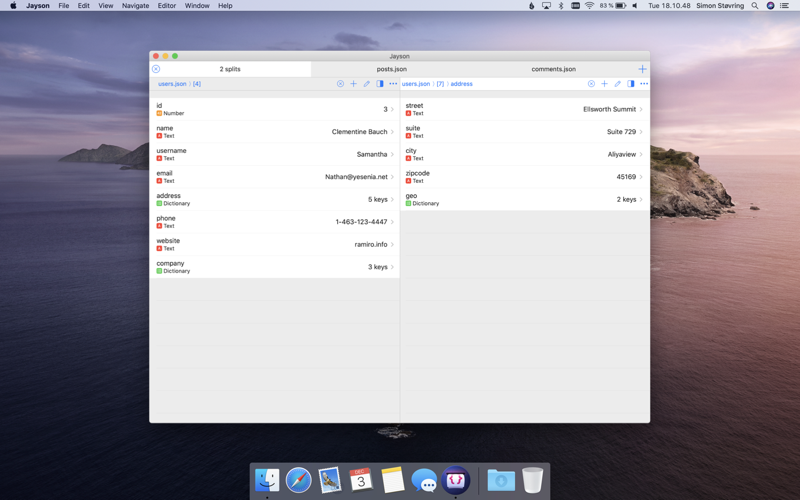The width and height of the screenshot is (800, 500).
Task: Toggle split view icon in right pane
Action: coord(631,84)
